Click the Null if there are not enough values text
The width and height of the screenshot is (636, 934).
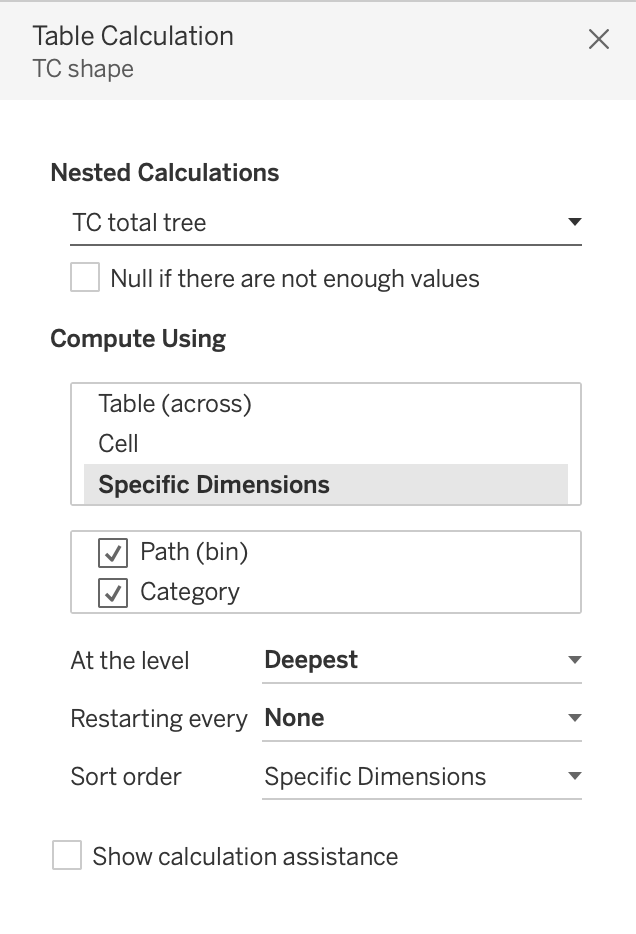295,279
